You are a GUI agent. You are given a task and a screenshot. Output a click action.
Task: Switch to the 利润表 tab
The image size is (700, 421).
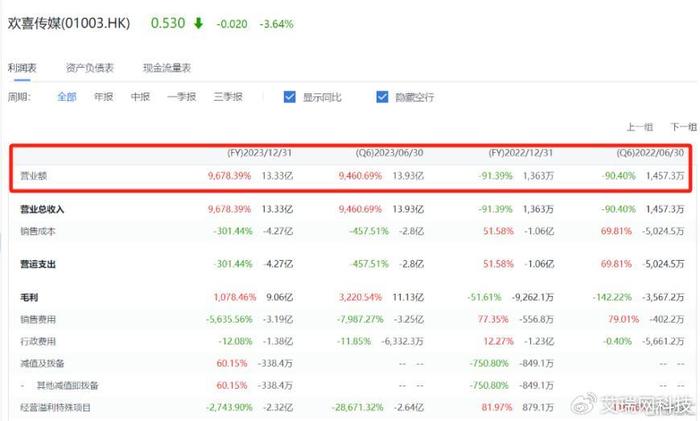coord(22,68)
